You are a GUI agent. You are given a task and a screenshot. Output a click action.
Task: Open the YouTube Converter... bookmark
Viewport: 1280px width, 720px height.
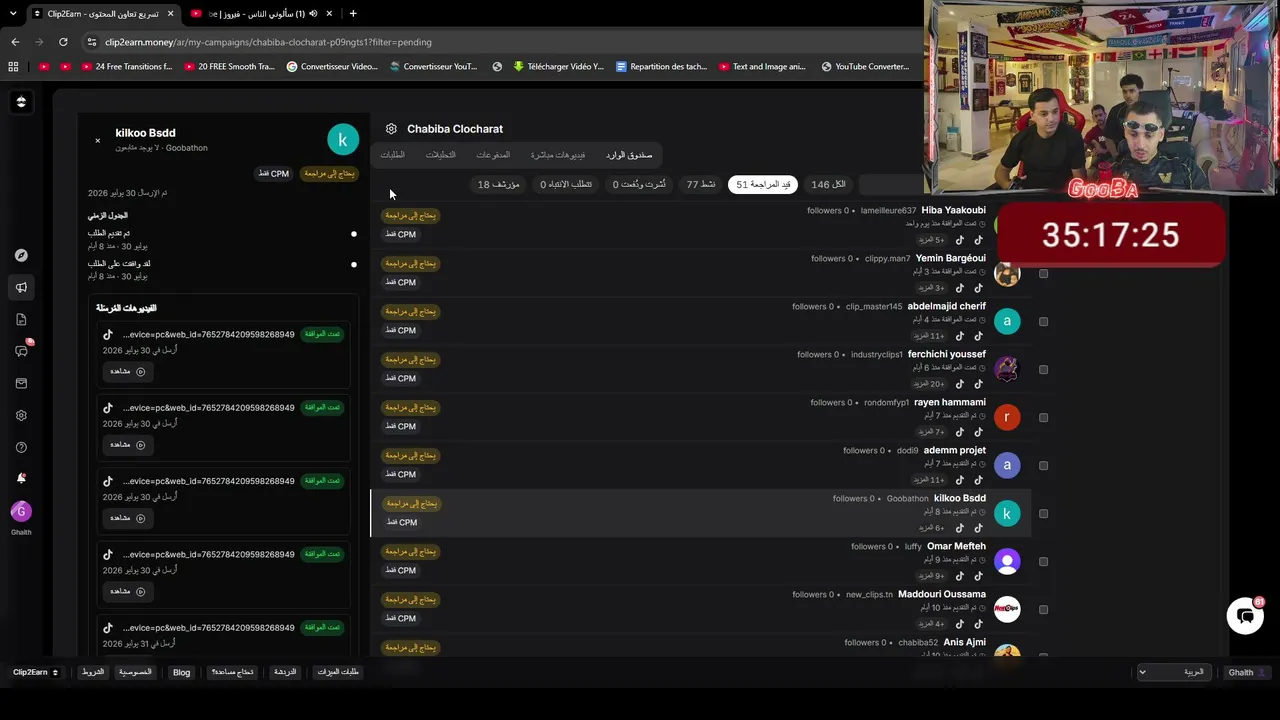coord(865,67)
